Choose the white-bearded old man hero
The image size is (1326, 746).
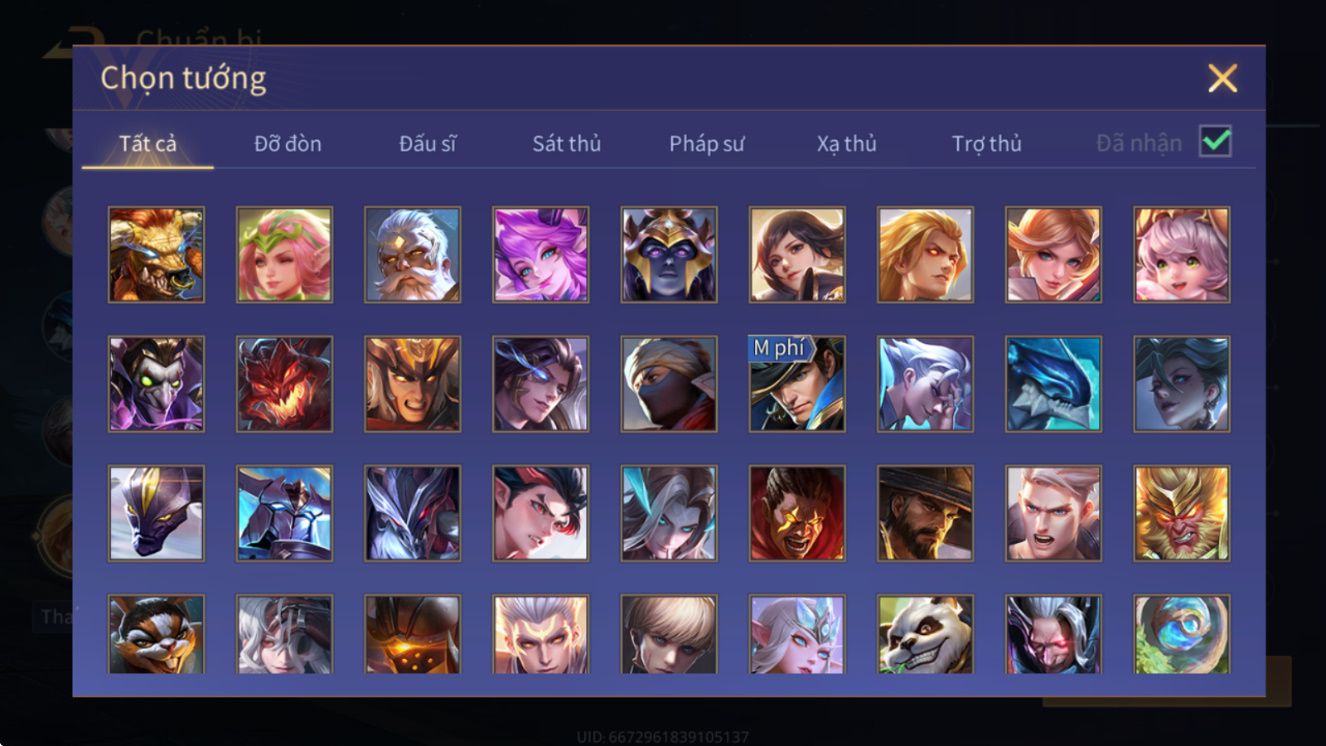412,254
